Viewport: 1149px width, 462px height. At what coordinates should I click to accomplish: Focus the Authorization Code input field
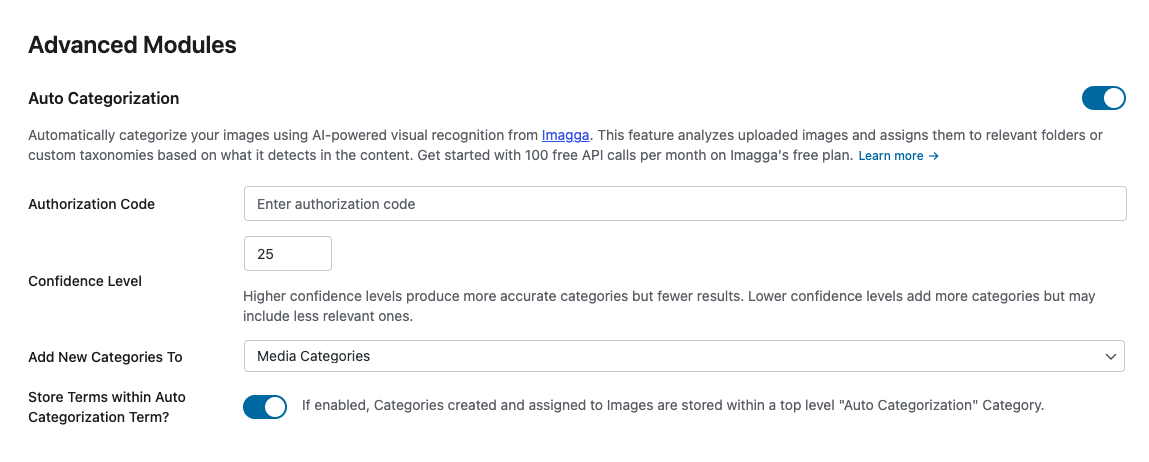click(x=685, y=204)
